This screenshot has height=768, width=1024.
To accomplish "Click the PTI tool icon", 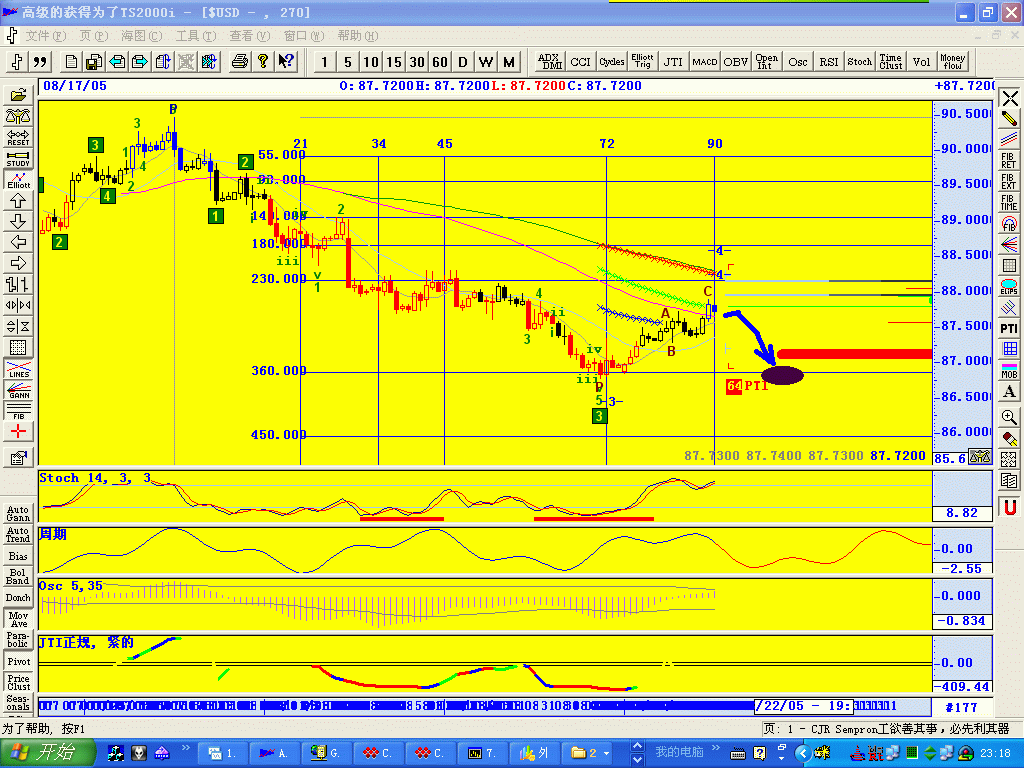I will pos(1010,327).
